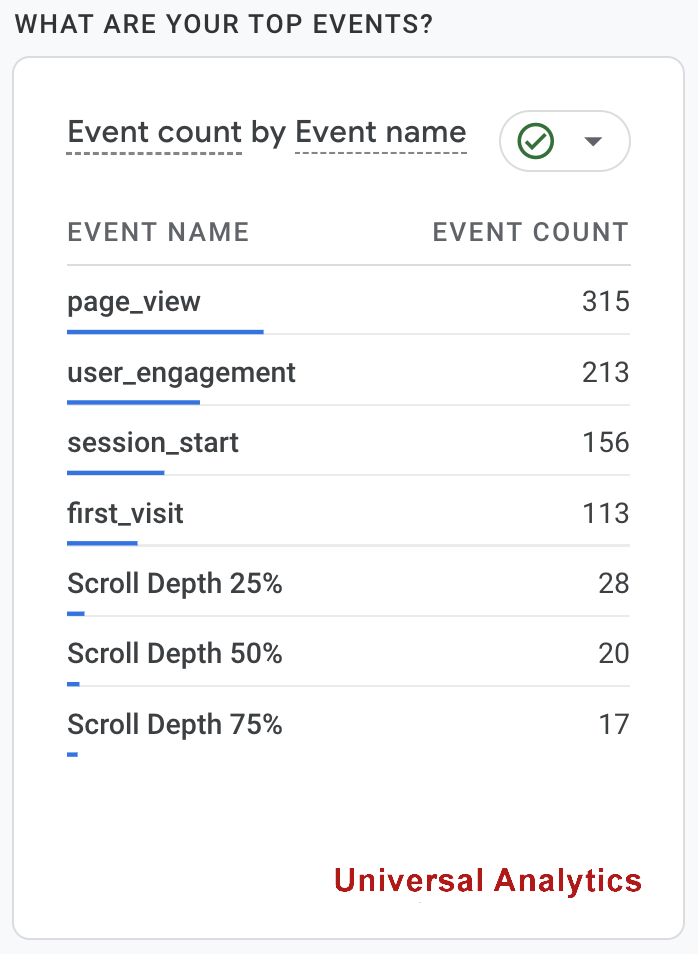Select the Scroll Depth 25% event
The width and height of the screenshot is (698, 954).
tap(174, 584)
